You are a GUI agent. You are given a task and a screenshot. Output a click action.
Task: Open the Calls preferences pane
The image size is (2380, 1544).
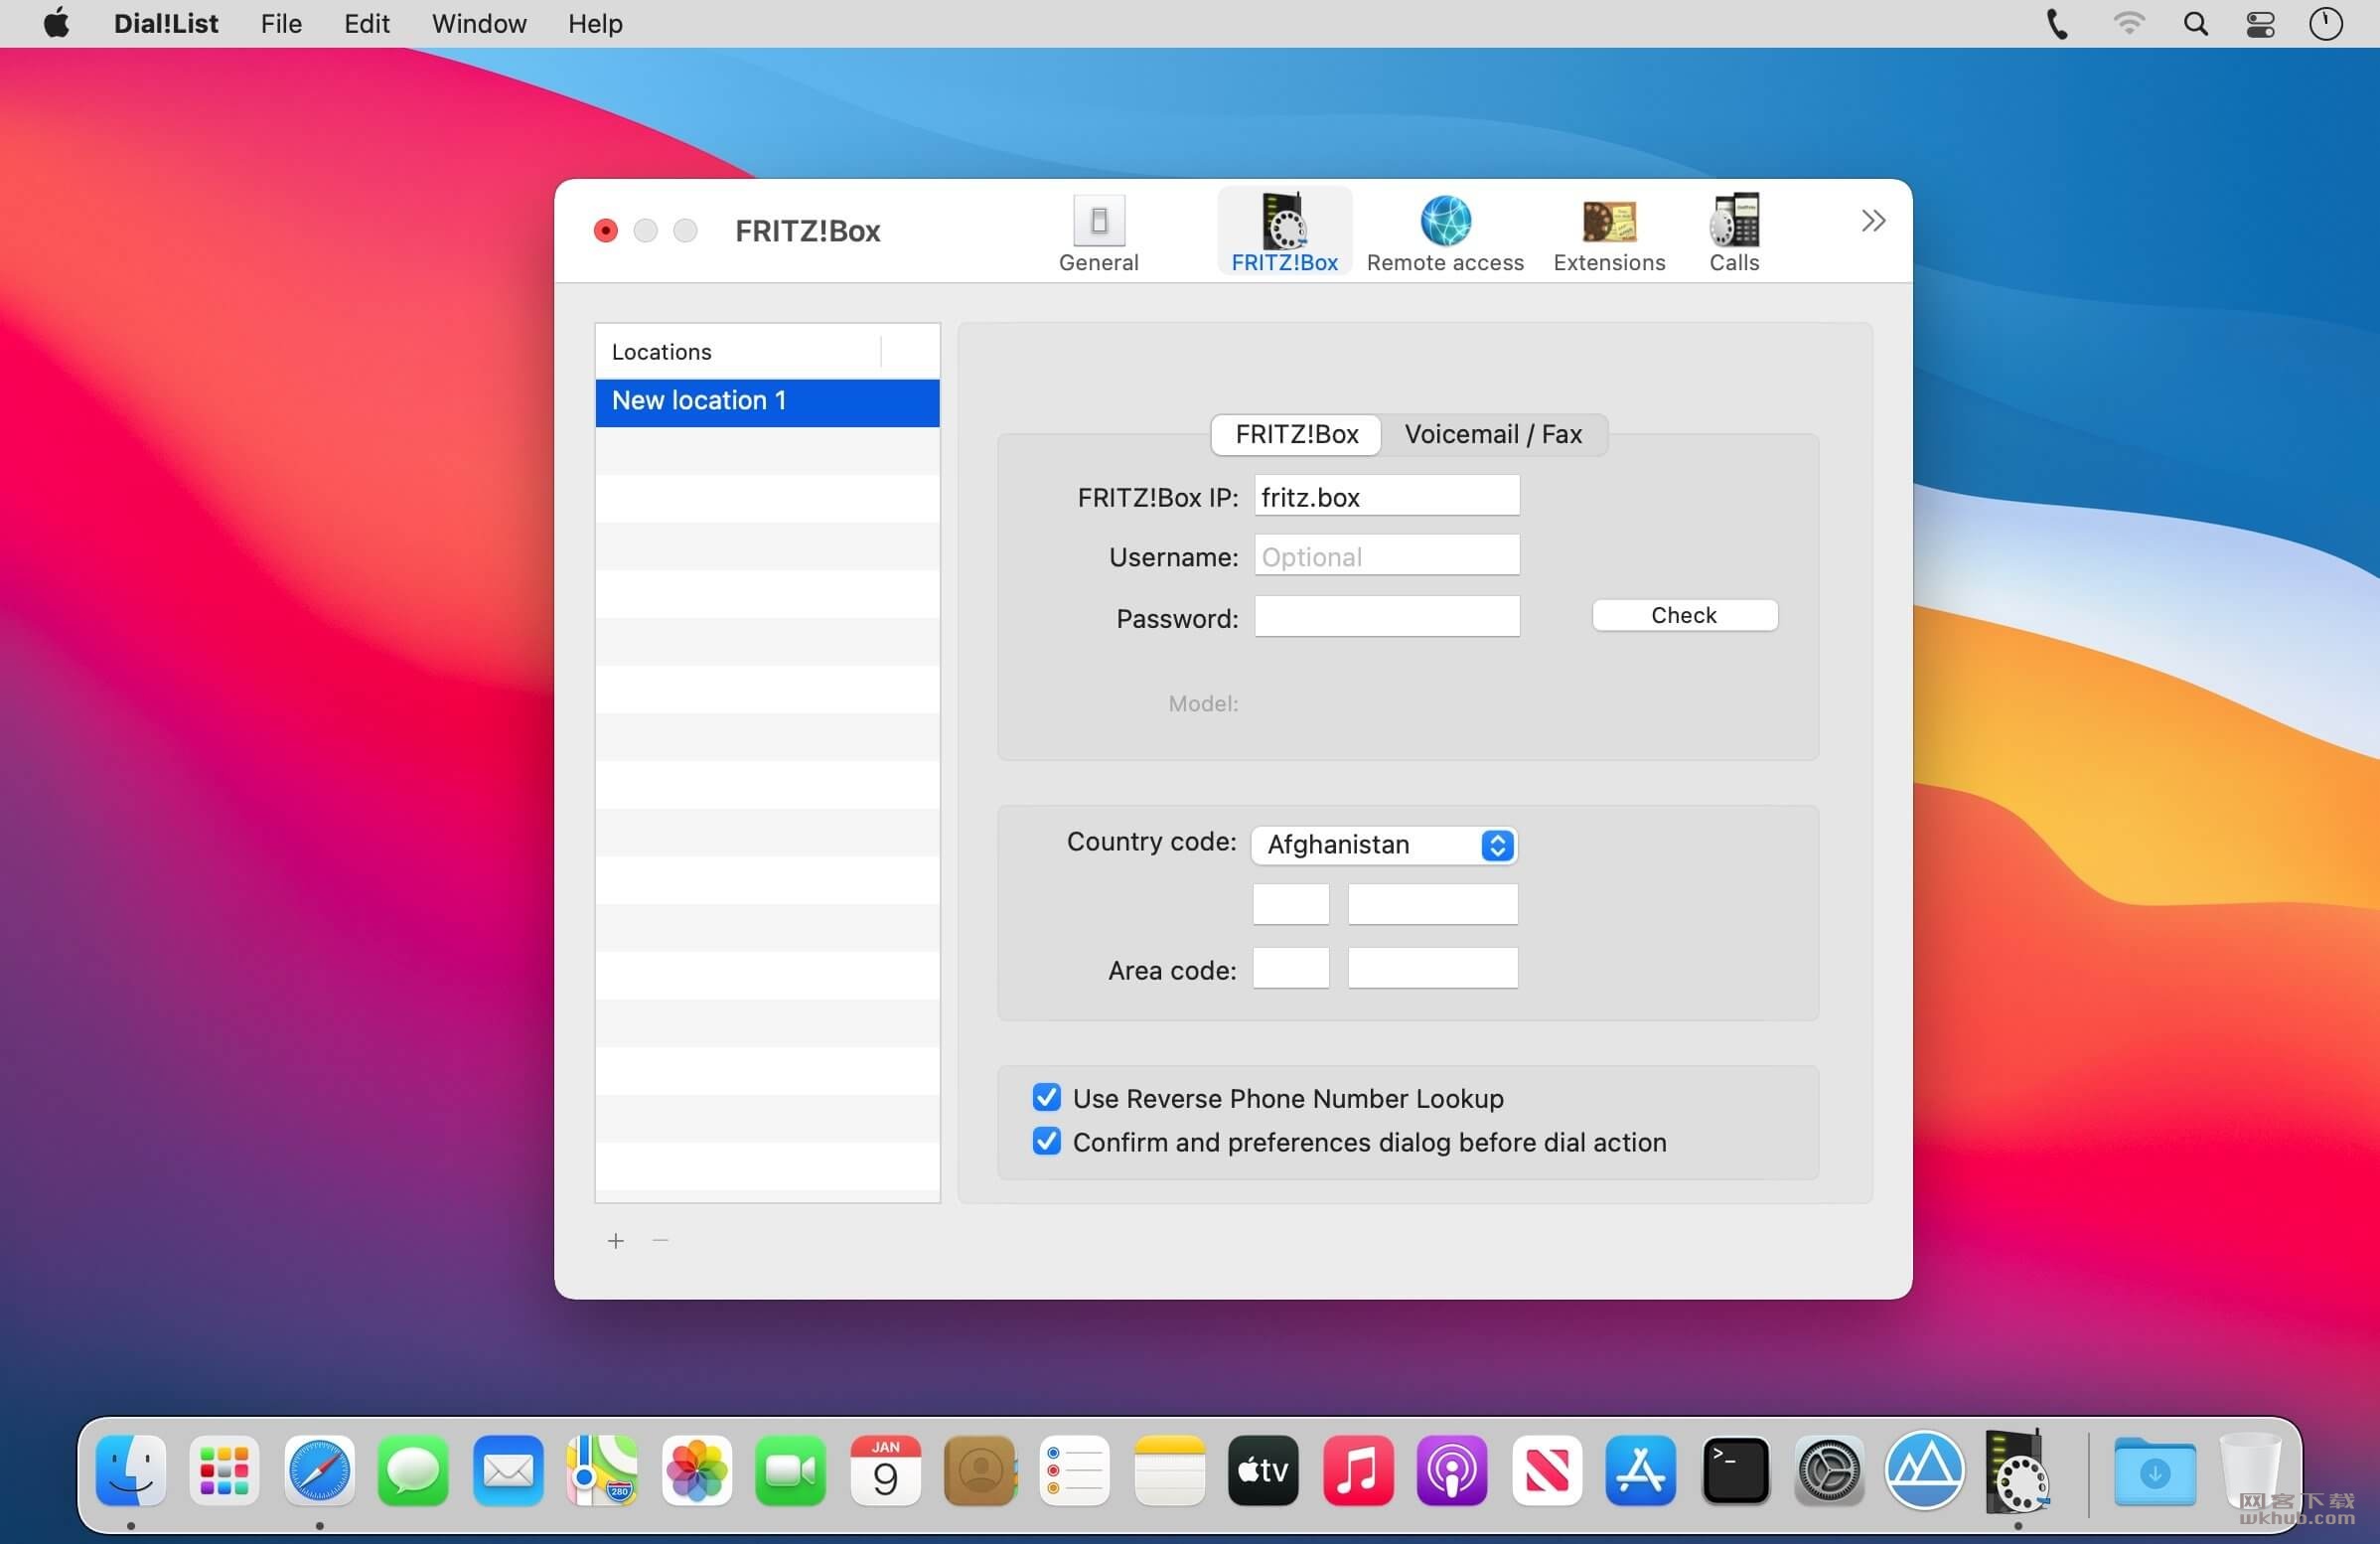point(1733,232)
